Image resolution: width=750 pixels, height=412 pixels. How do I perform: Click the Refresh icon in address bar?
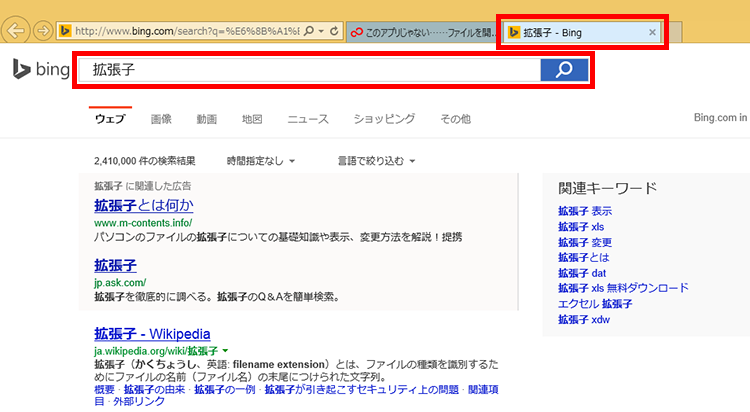pyautogui.click(x=333, y=32)
